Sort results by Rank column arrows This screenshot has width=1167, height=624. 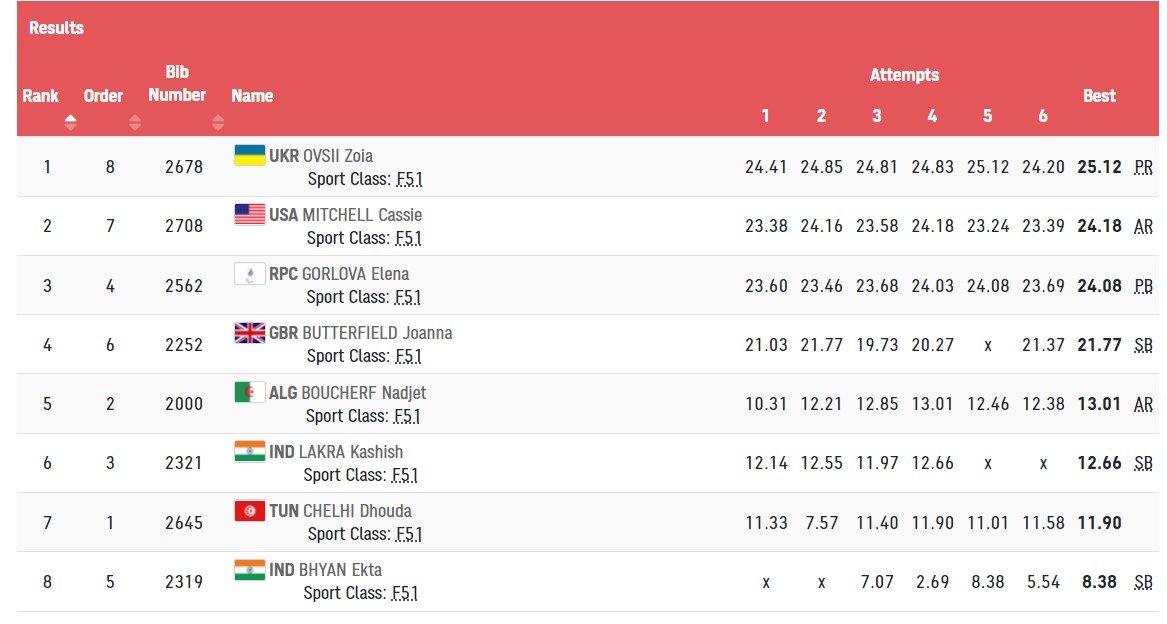click(x=70, y=123)
